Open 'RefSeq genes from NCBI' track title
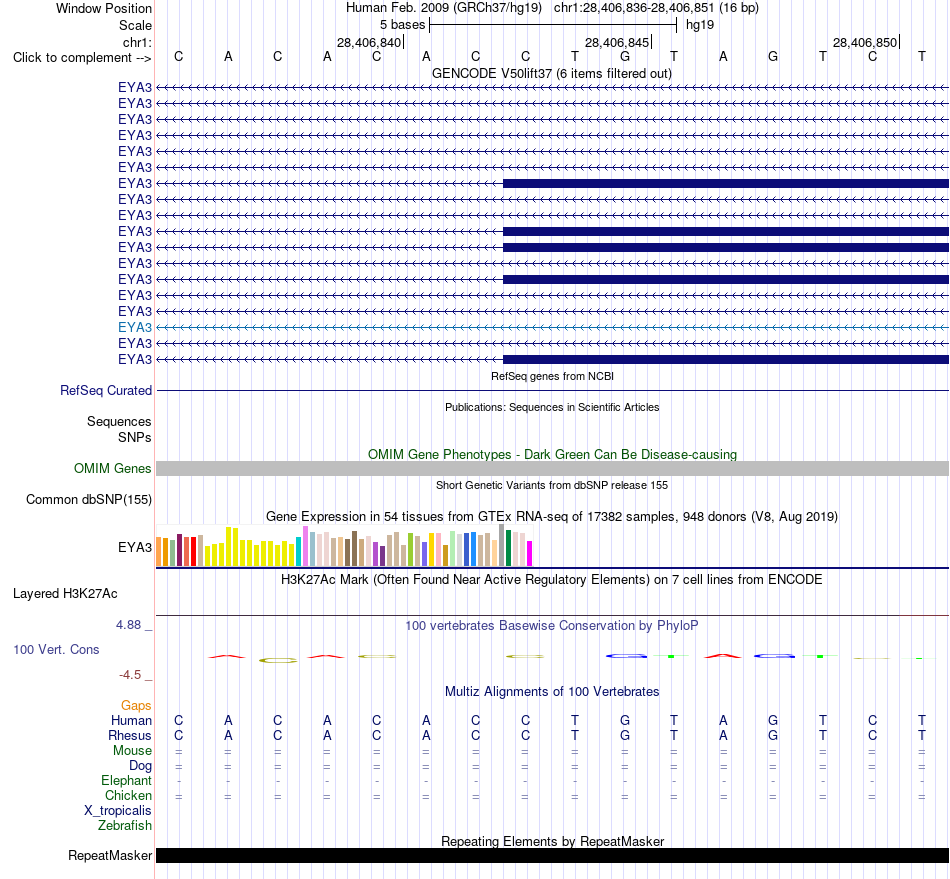The image size is (950, 879). (x=552, y=376)
